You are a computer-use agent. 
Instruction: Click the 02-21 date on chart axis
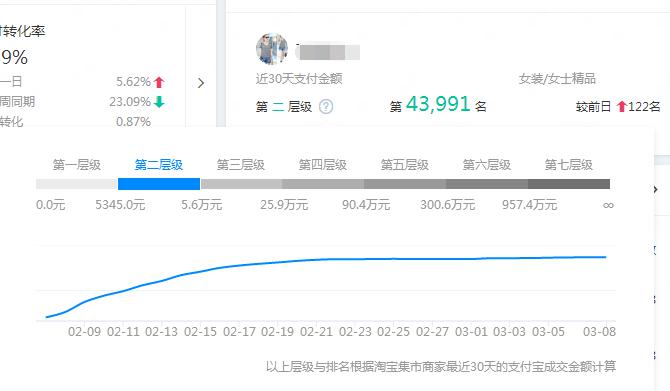pyautogui.click(x=316, y=332)
